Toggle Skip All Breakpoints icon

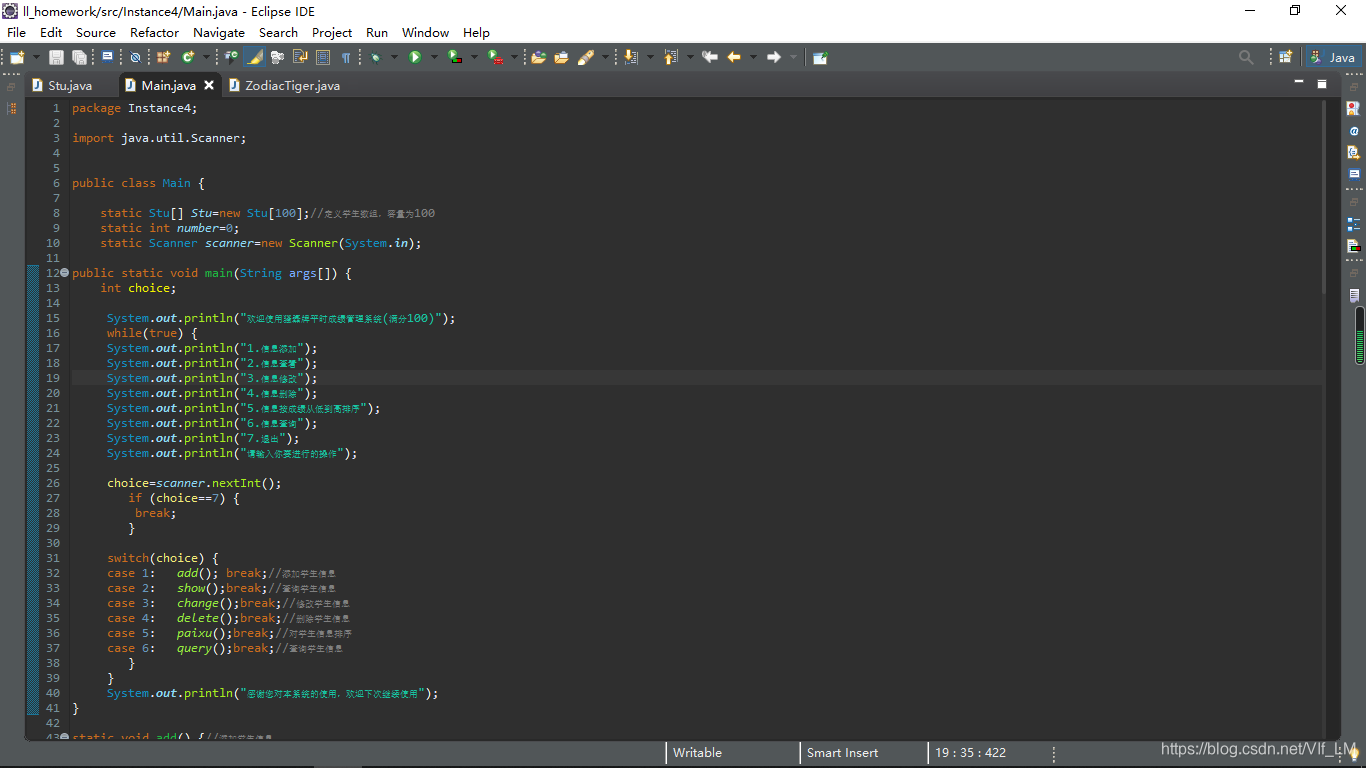[135, 58]
